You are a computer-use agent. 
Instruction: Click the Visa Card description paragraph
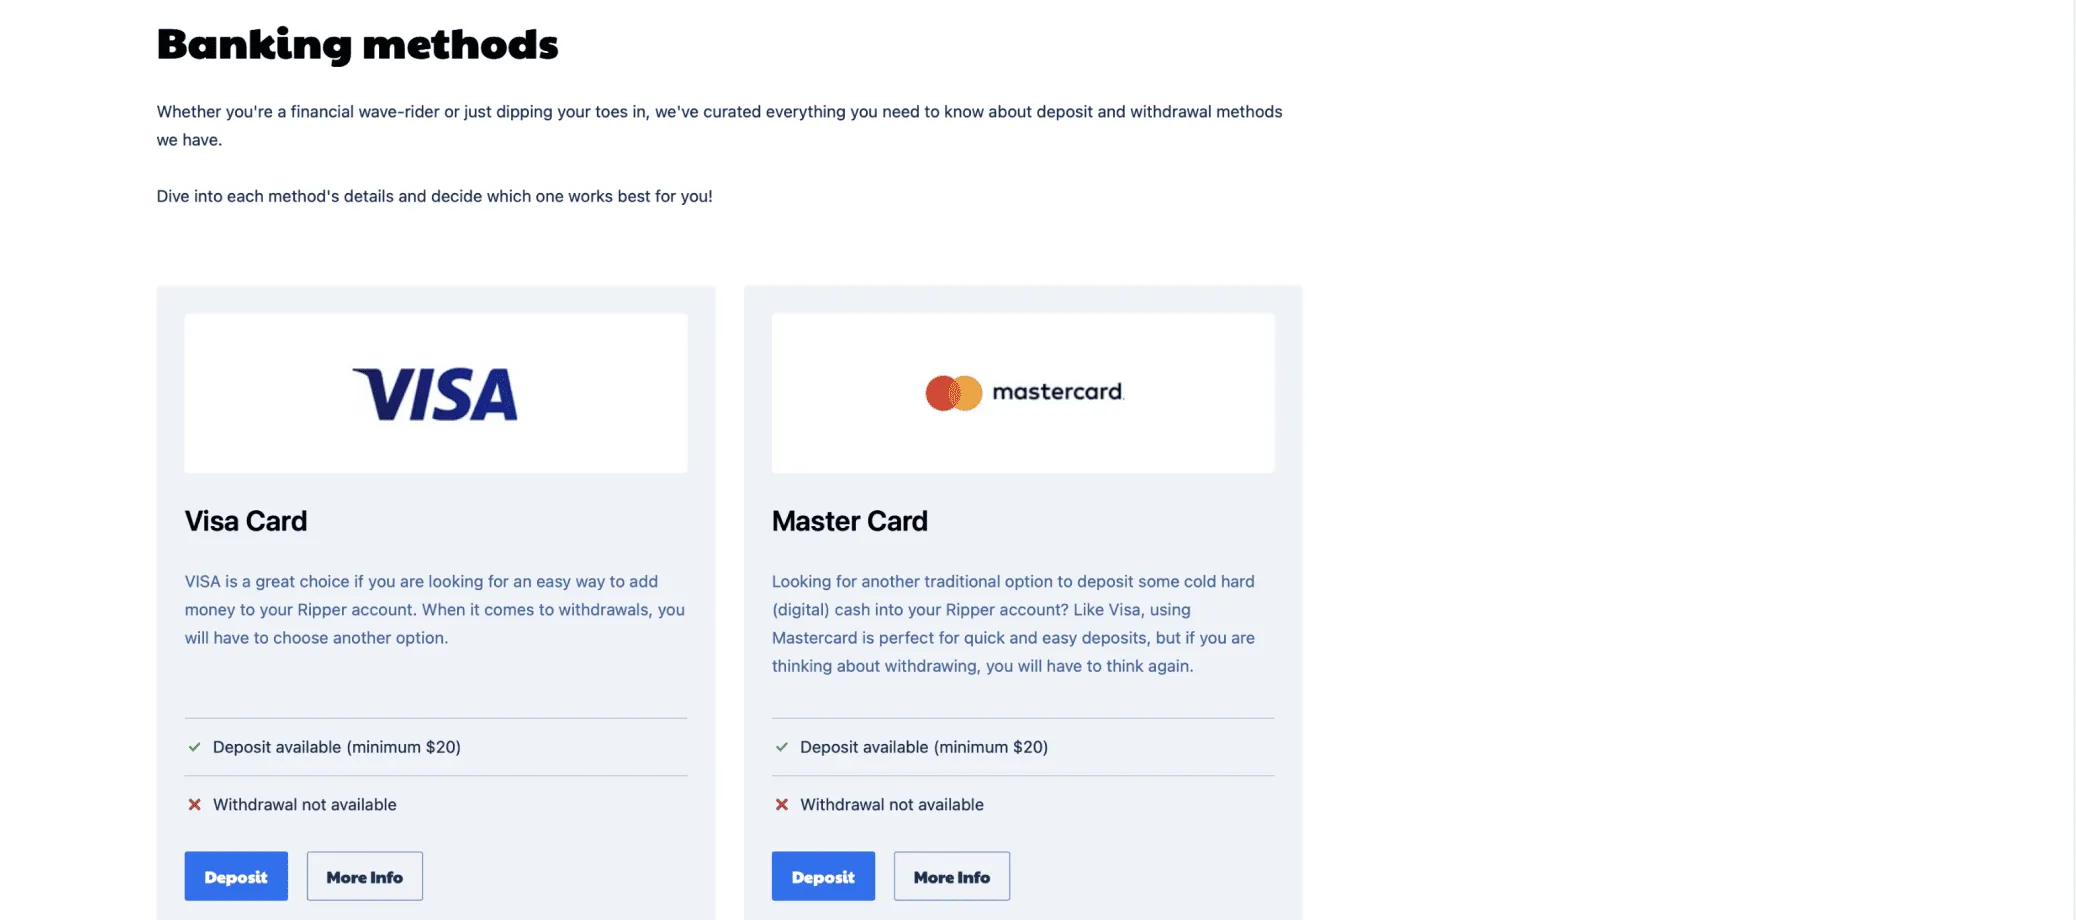[435, 609]
